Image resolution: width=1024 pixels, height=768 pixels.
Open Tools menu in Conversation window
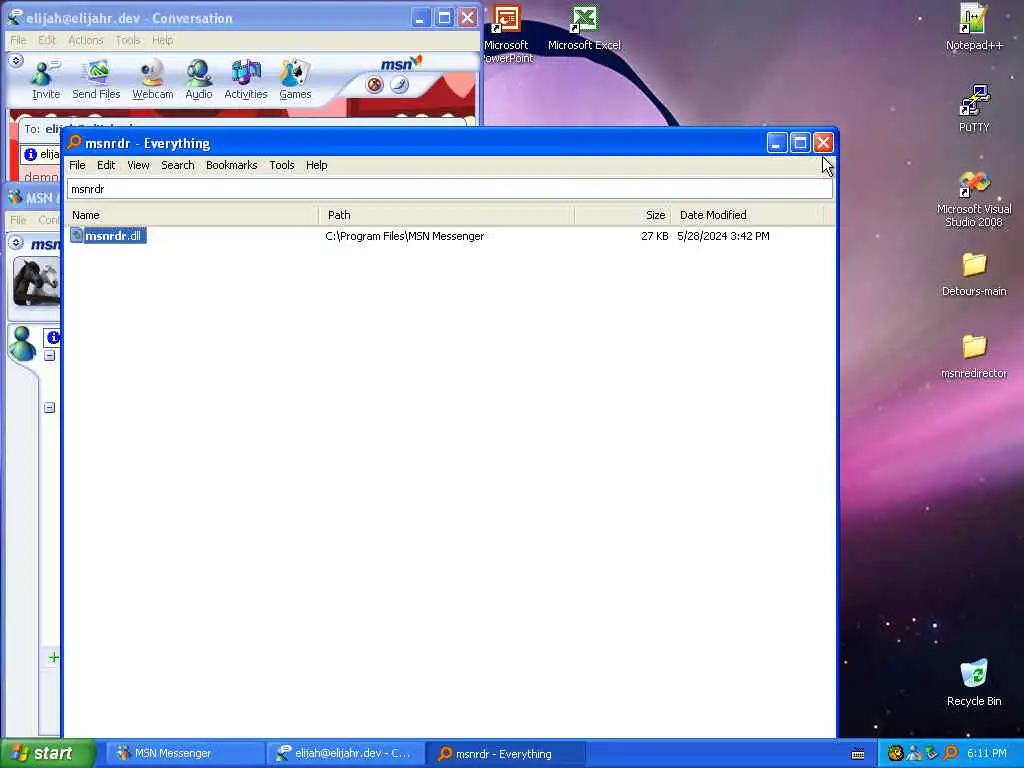tap(128, 40)
